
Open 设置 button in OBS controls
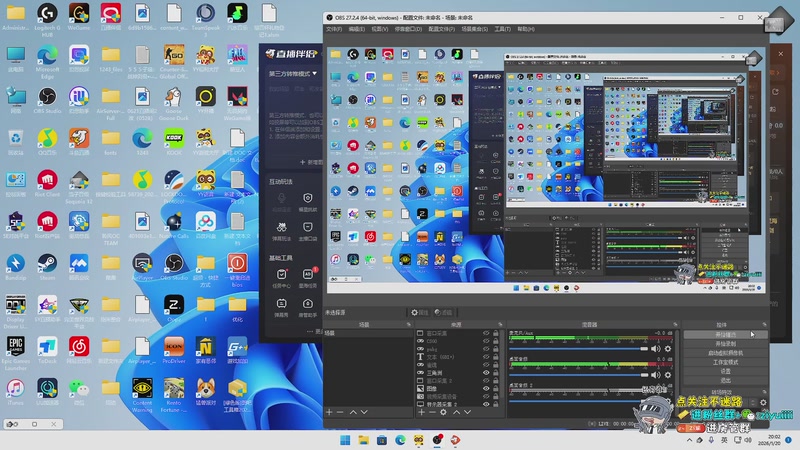pyautogui.click(x=726, y=371)
